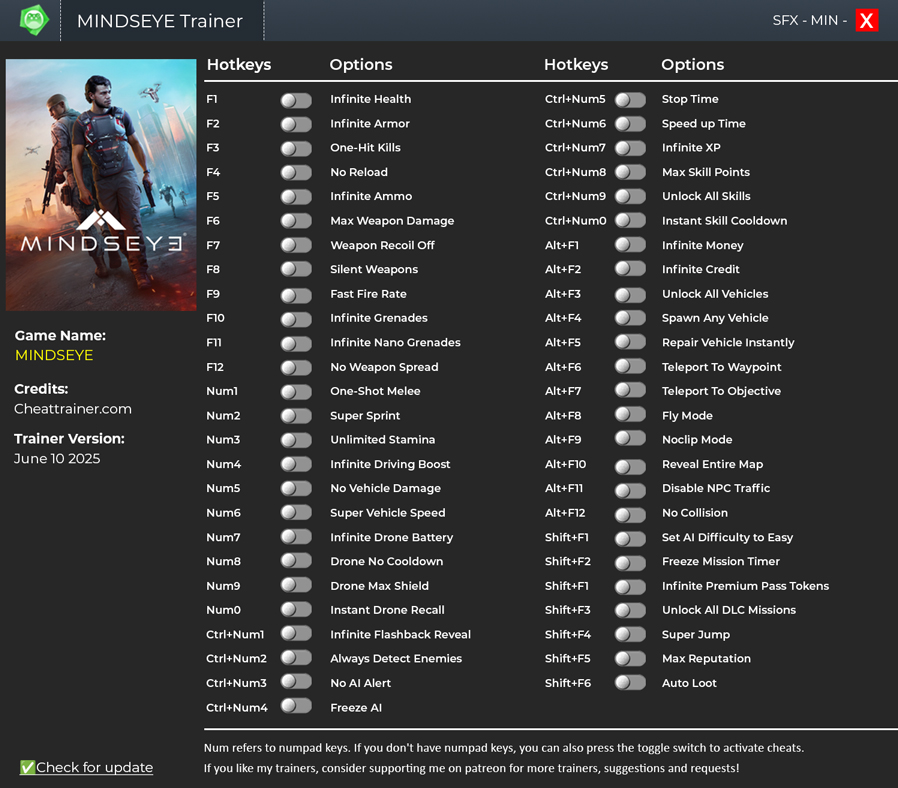Viewport: 898px width, 788px height.
Task: Turn on Infinite XP toggle
Action: (631, 148)
